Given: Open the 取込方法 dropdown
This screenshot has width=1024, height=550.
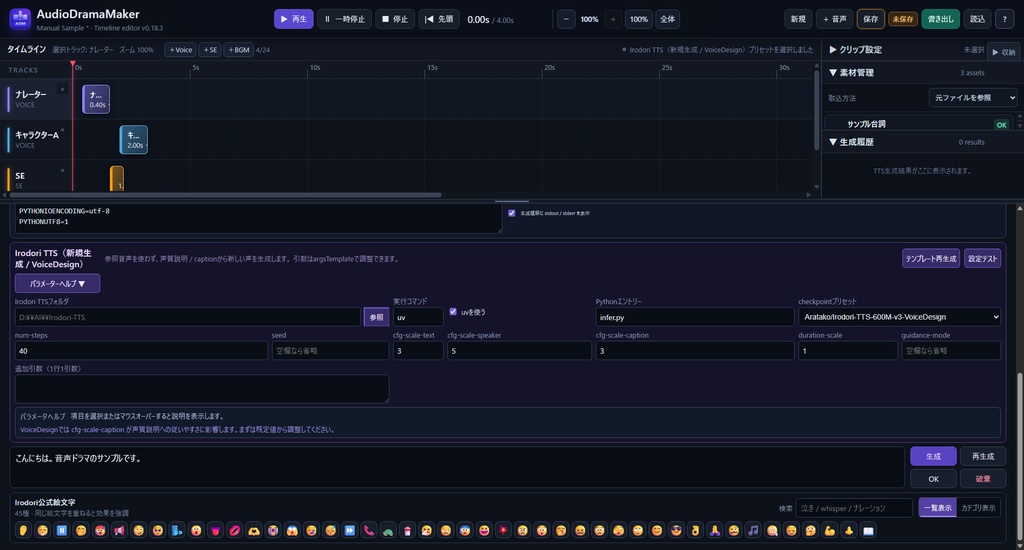Looking at the screenshot, I should tap(973, 97).
